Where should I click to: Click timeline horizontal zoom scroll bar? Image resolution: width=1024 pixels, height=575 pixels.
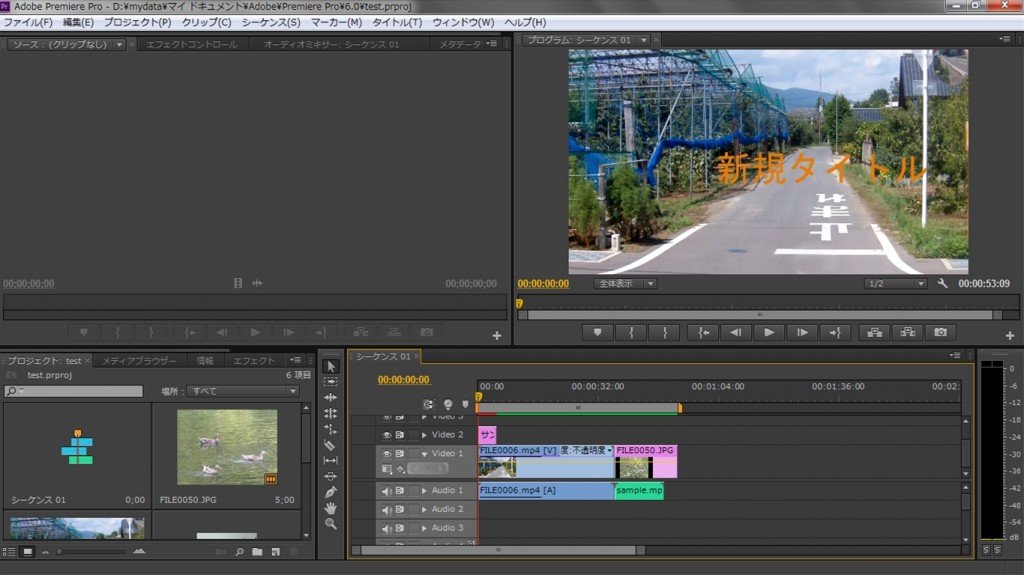(499, 551)
